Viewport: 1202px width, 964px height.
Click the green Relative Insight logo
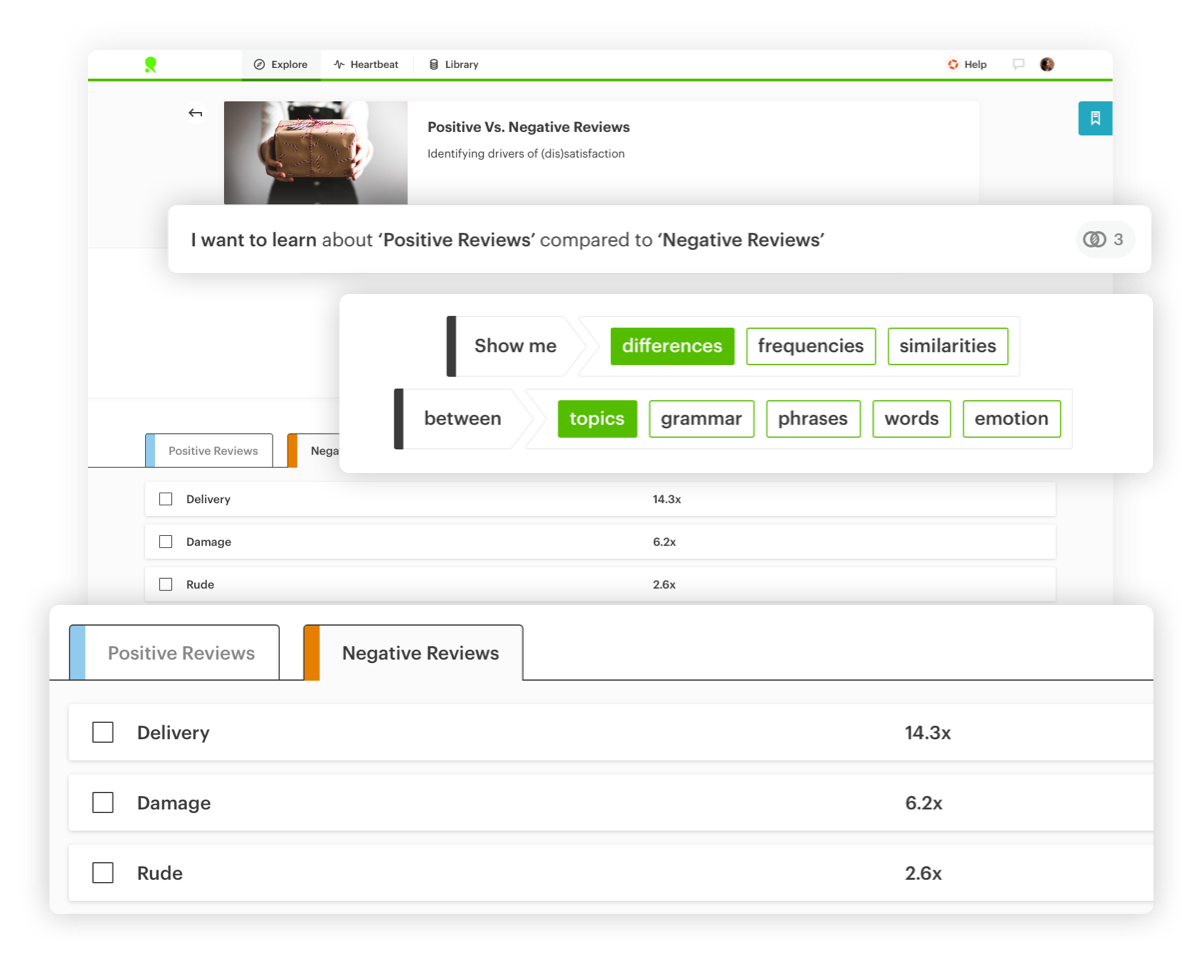pos(150,65)
